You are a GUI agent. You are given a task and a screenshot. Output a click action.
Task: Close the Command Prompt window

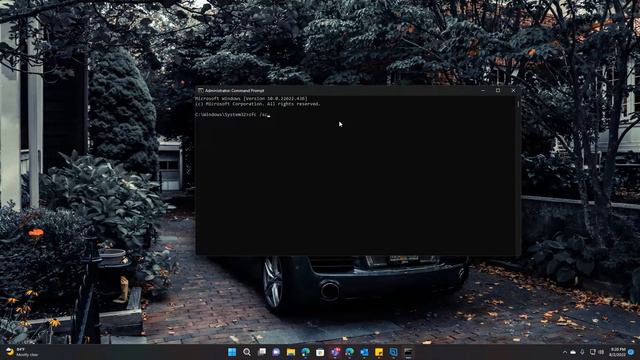[513, 91]
